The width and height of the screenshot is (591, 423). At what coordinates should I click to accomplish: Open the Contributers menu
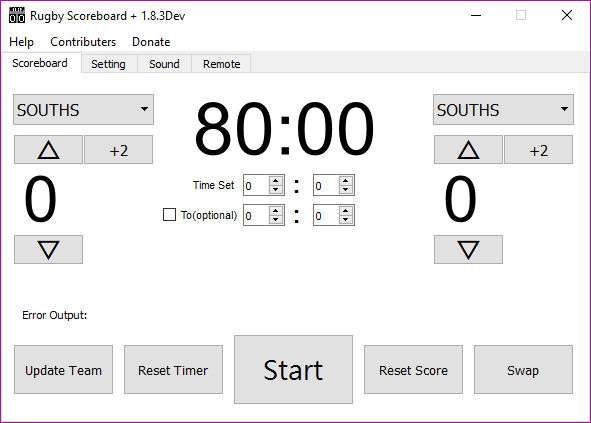[x=83, y=42]
